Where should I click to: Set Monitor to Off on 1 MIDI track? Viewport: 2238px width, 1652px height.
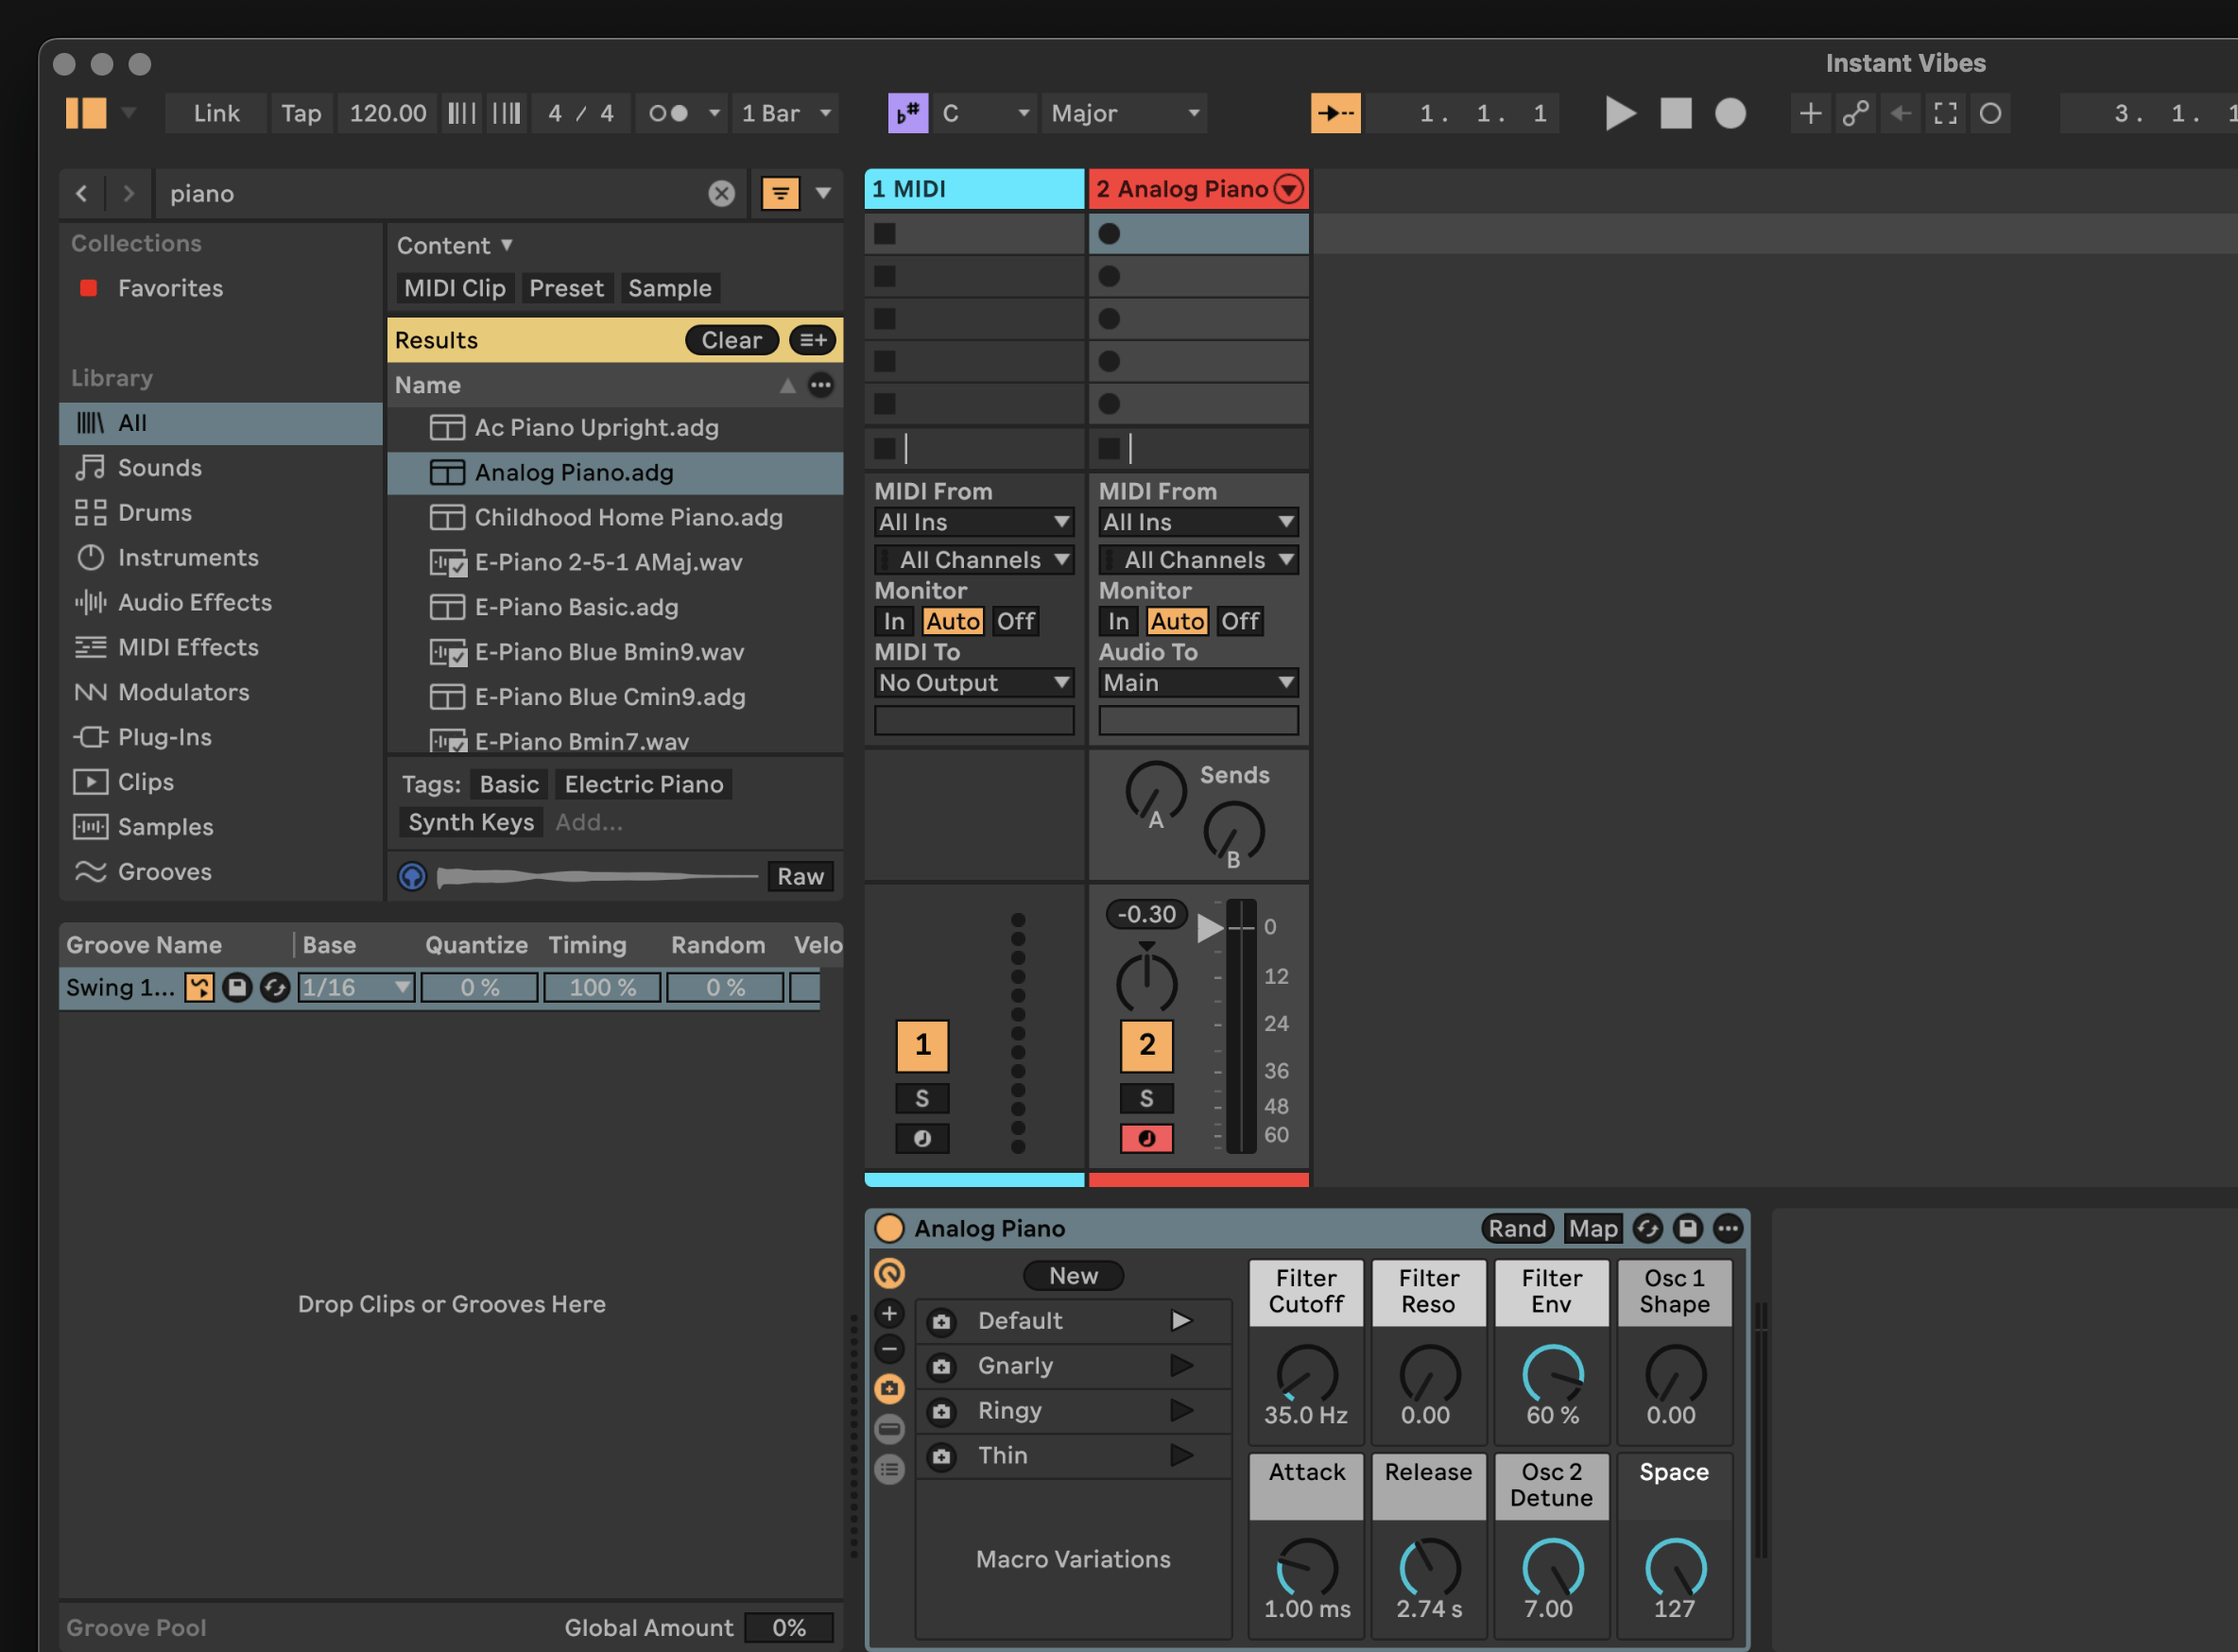pos(1015,621)
